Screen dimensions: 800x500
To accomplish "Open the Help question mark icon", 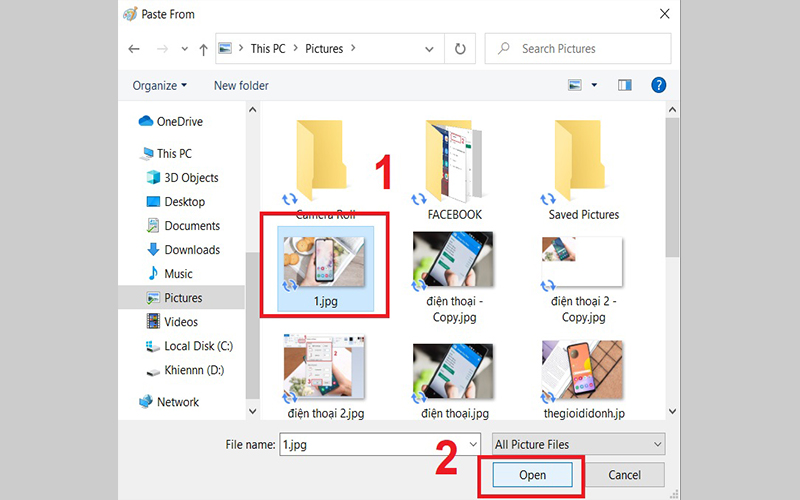I will [658, 86].
